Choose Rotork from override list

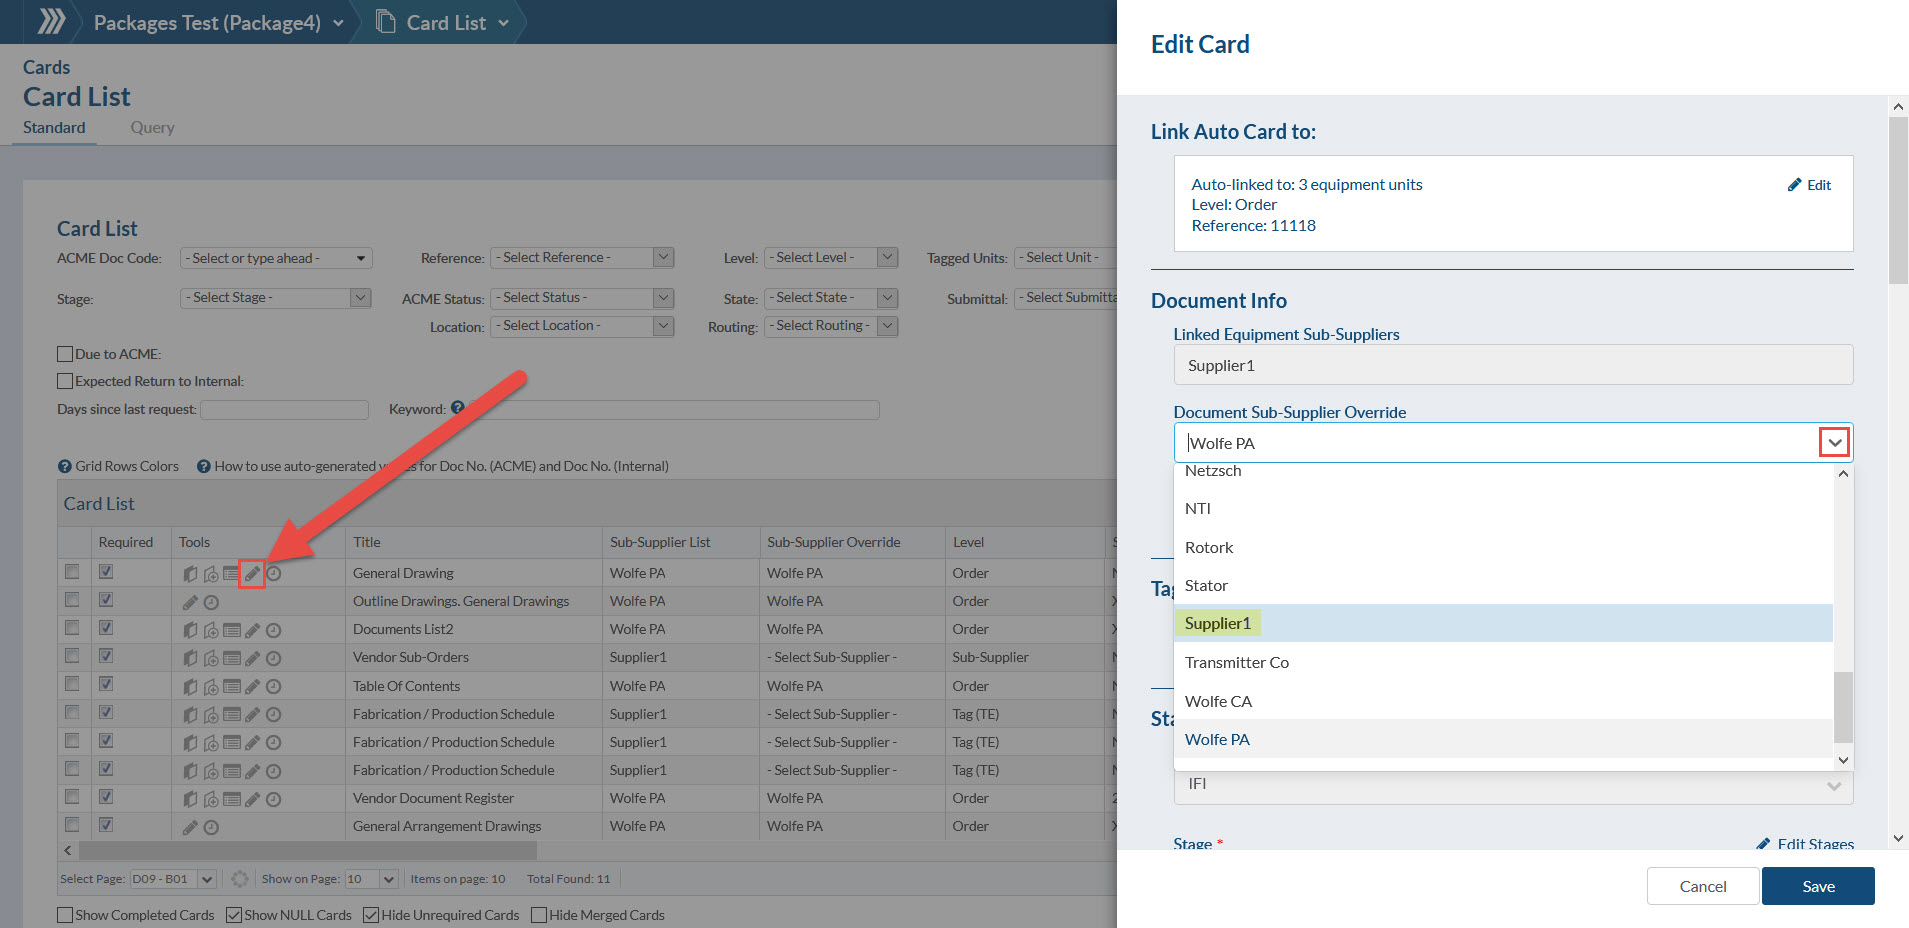1504,547
